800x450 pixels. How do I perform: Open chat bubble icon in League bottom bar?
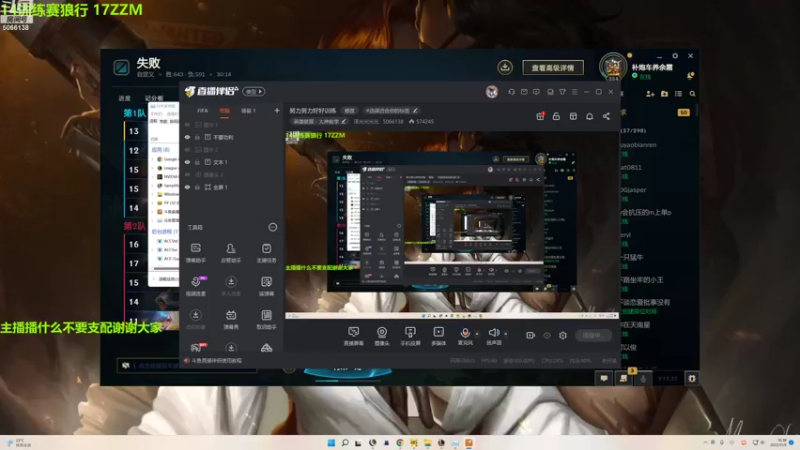coord(604,378)
